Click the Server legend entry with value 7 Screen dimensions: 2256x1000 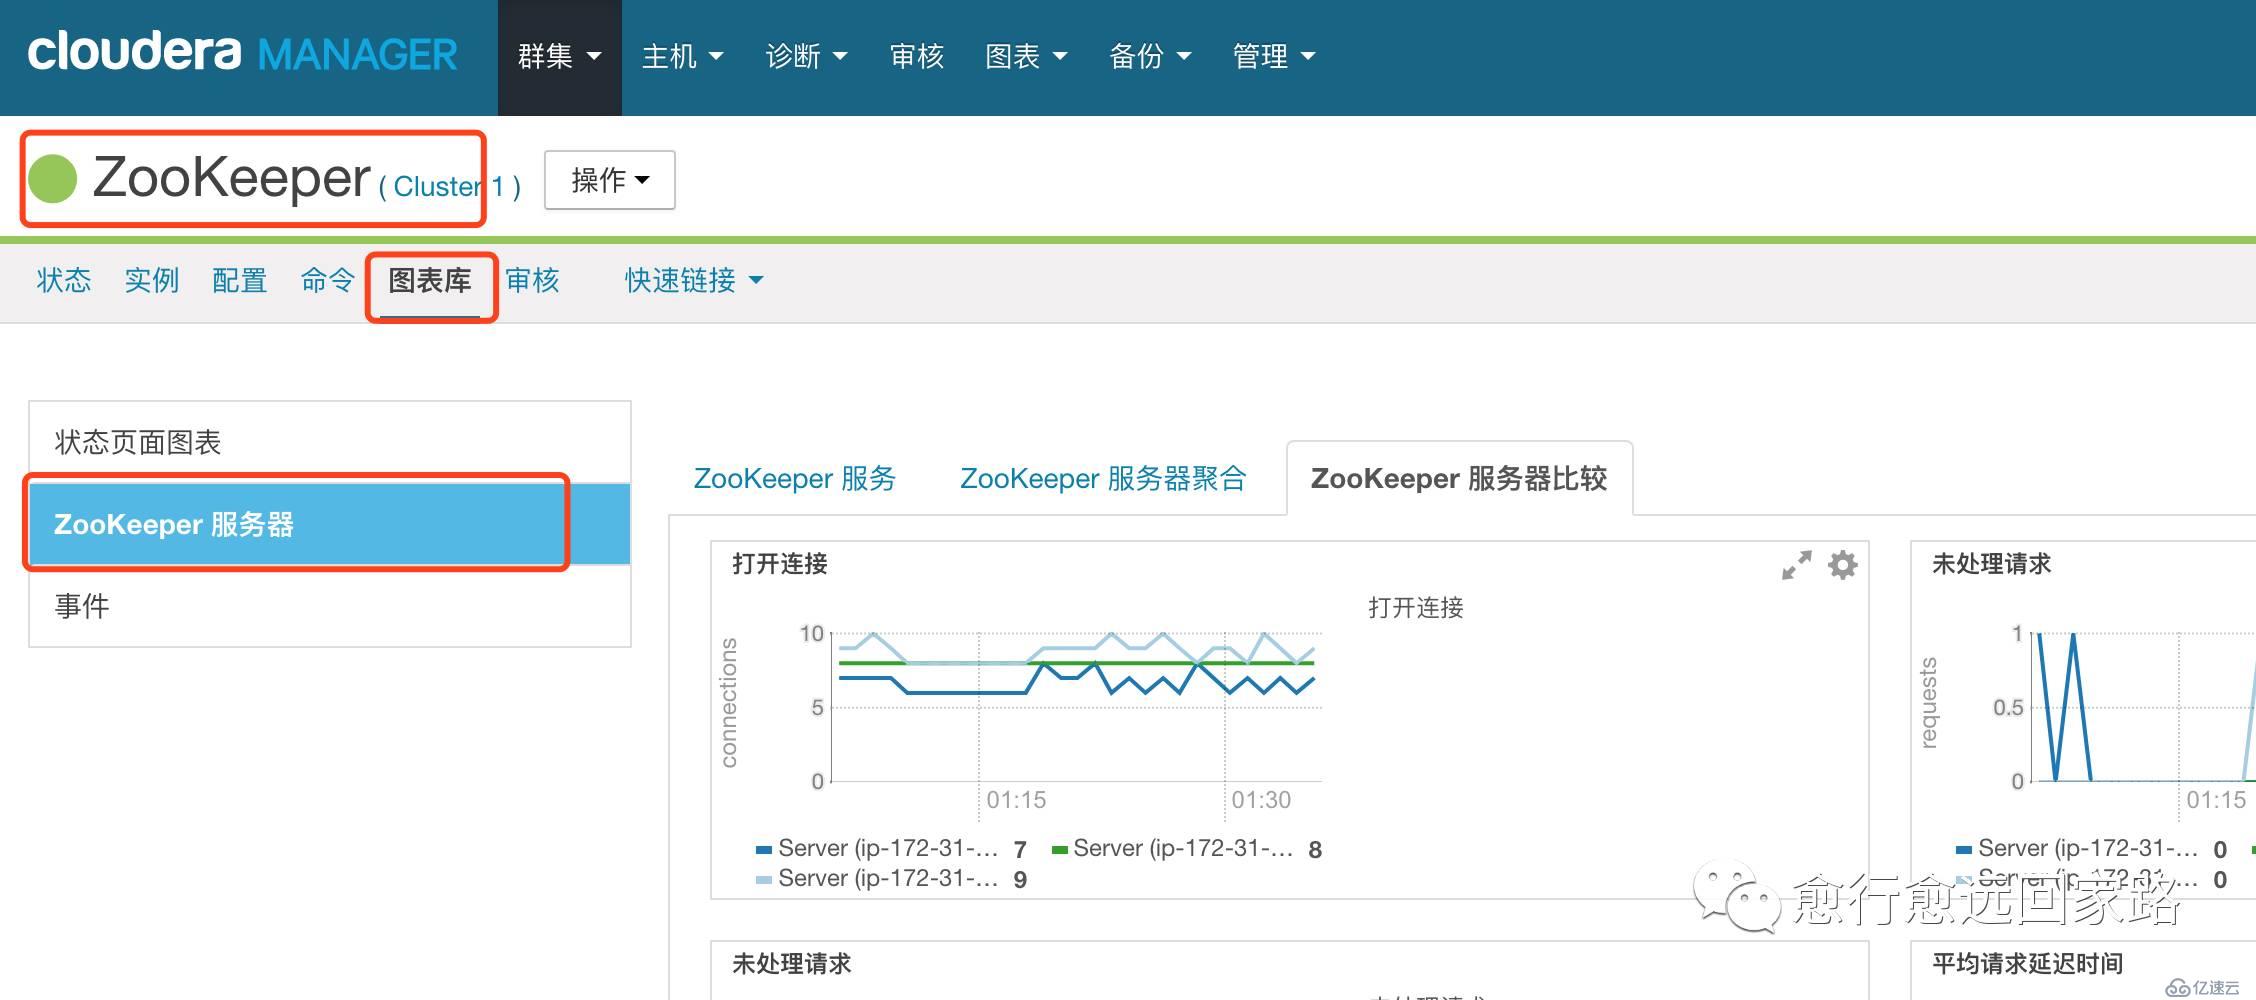pyautogui.click(x=892, y=849)
